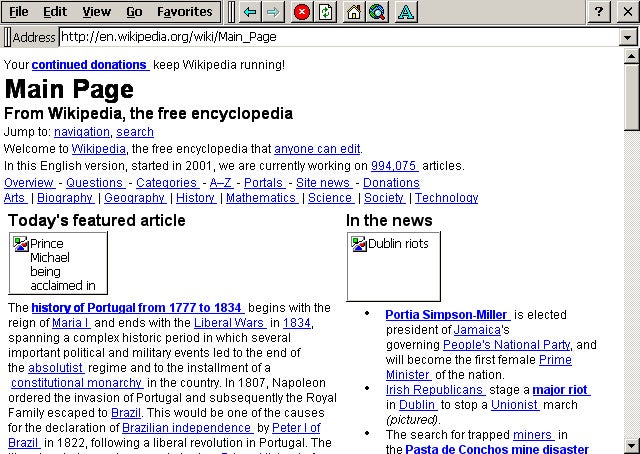
Task: Open the Wikipedia link in welcome text
Action: [x=98, y=149]
